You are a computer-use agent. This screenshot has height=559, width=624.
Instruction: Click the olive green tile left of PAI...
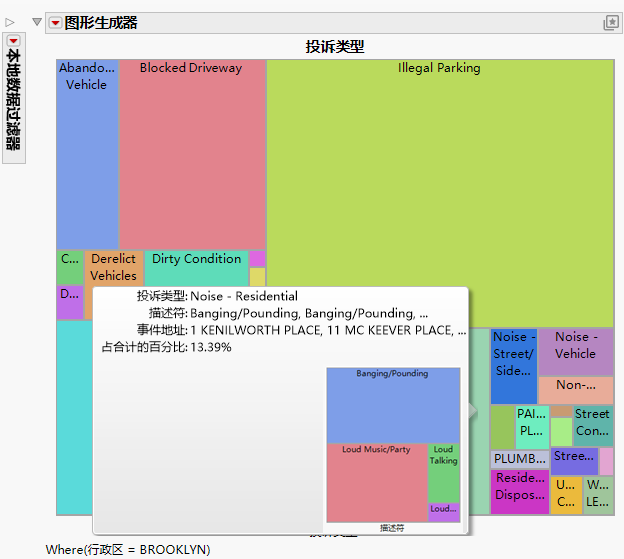point(503,427)
